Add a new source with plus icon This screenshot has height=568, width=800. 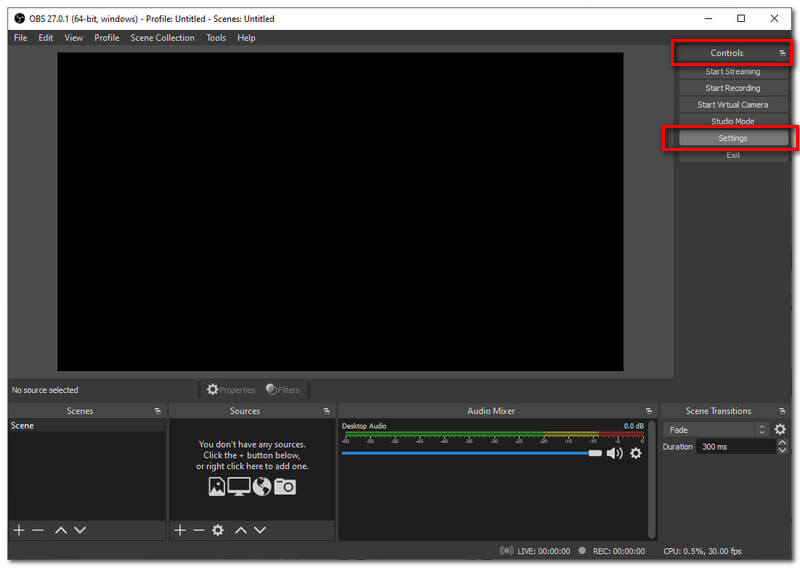(180, 530)
